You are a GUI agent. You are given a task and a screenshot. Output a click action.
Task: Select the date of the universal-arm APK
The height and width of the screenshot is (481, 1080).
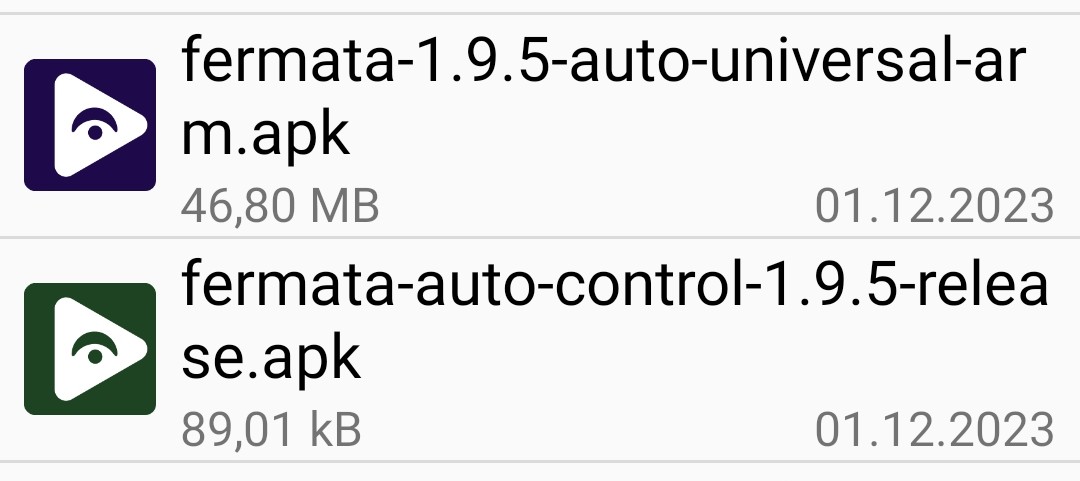tap(935, 205)
